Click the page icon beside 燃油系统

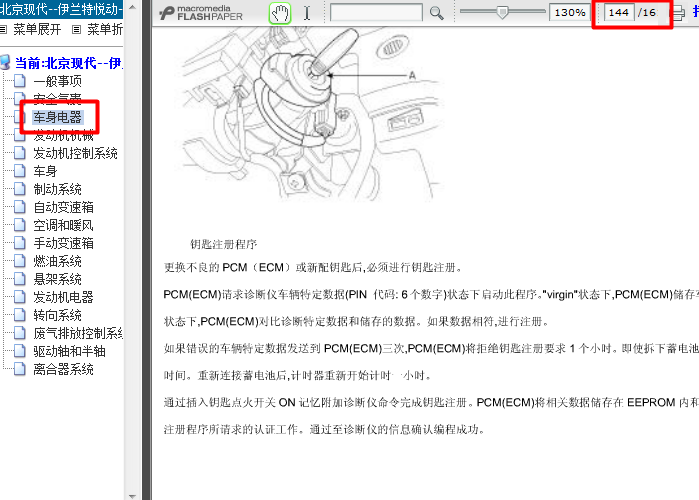(20, 261)
